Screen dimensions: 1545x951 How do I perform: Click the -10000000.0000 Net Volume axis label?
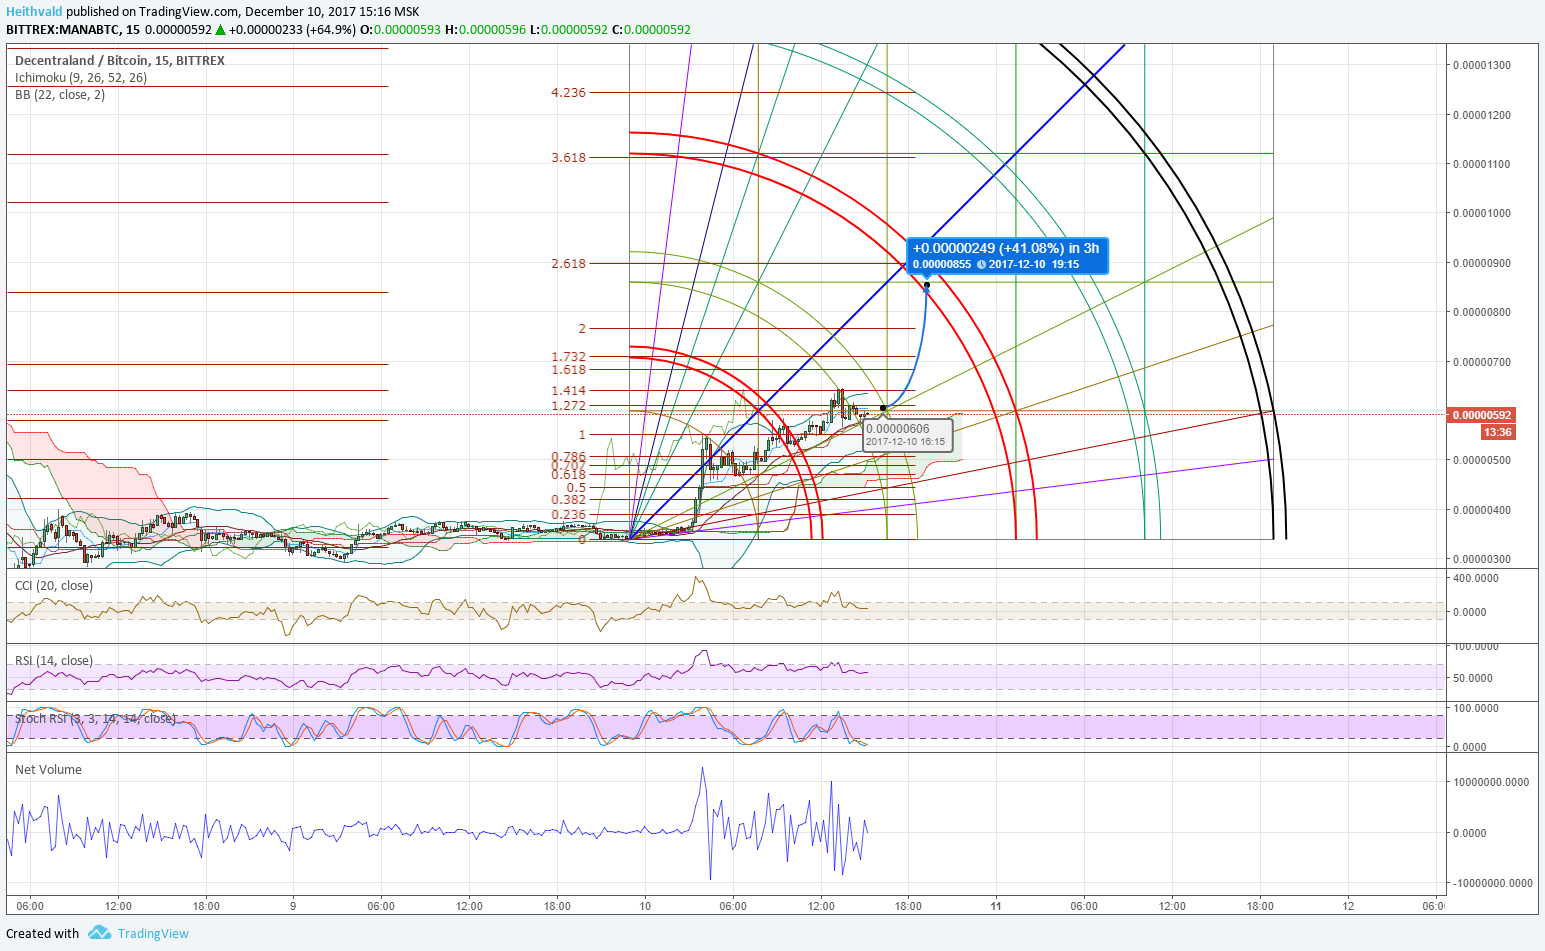[x=1491, y=883]
